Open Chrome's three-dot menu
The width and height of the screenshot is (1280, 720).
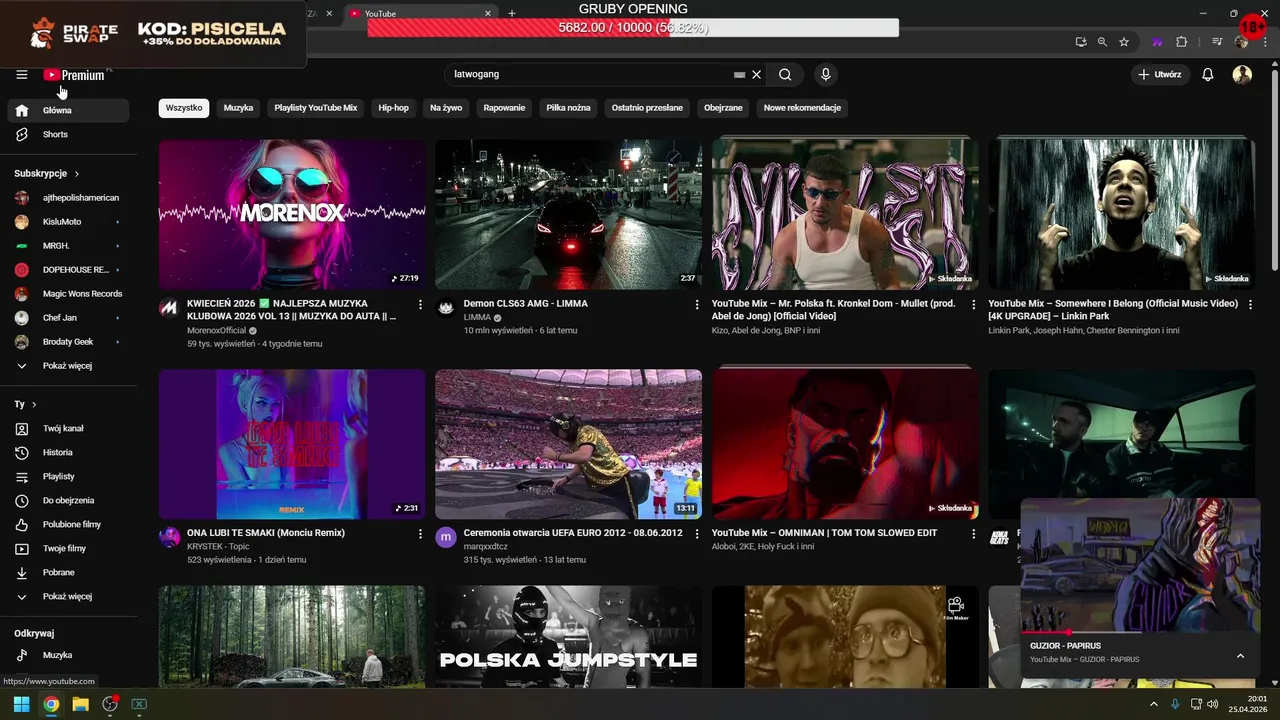[x=1265, y=42]
